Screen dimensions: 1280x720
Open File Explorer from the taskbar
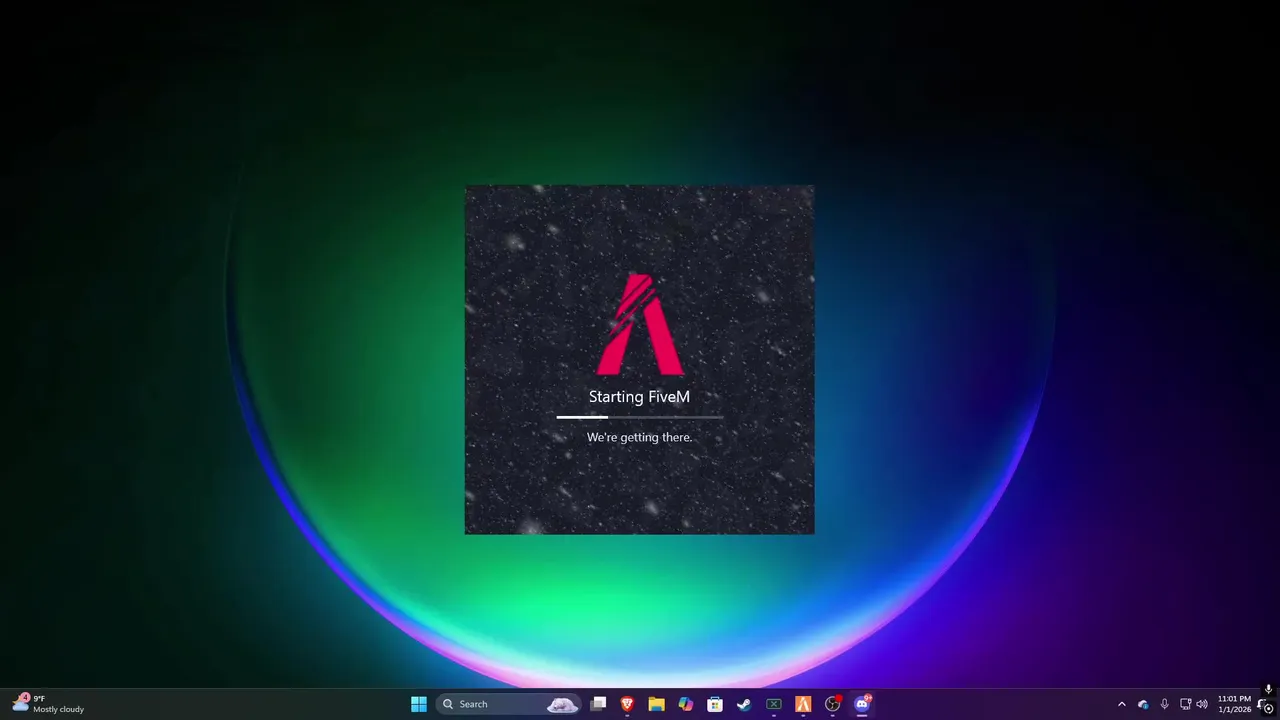click(656, 704)
